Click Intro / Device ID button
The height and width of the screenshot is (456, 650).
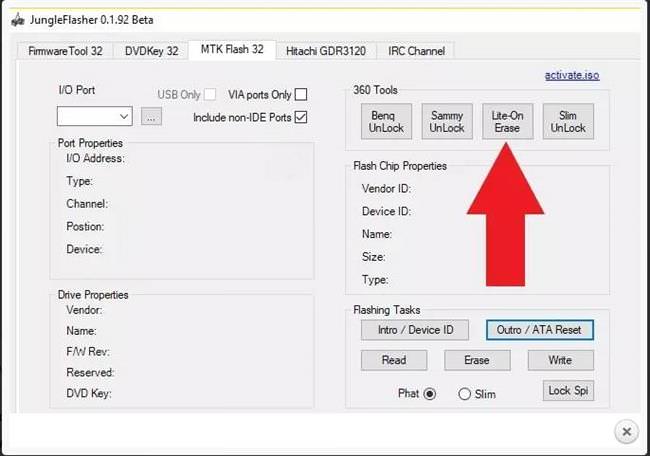tap(415, 330)
